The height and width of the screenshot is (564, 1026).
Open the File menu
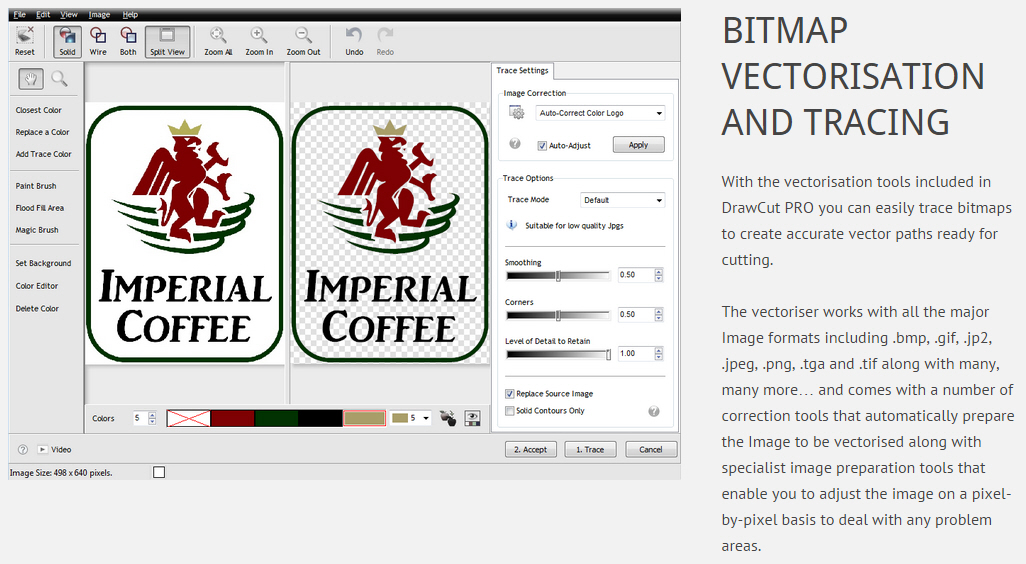20,14
